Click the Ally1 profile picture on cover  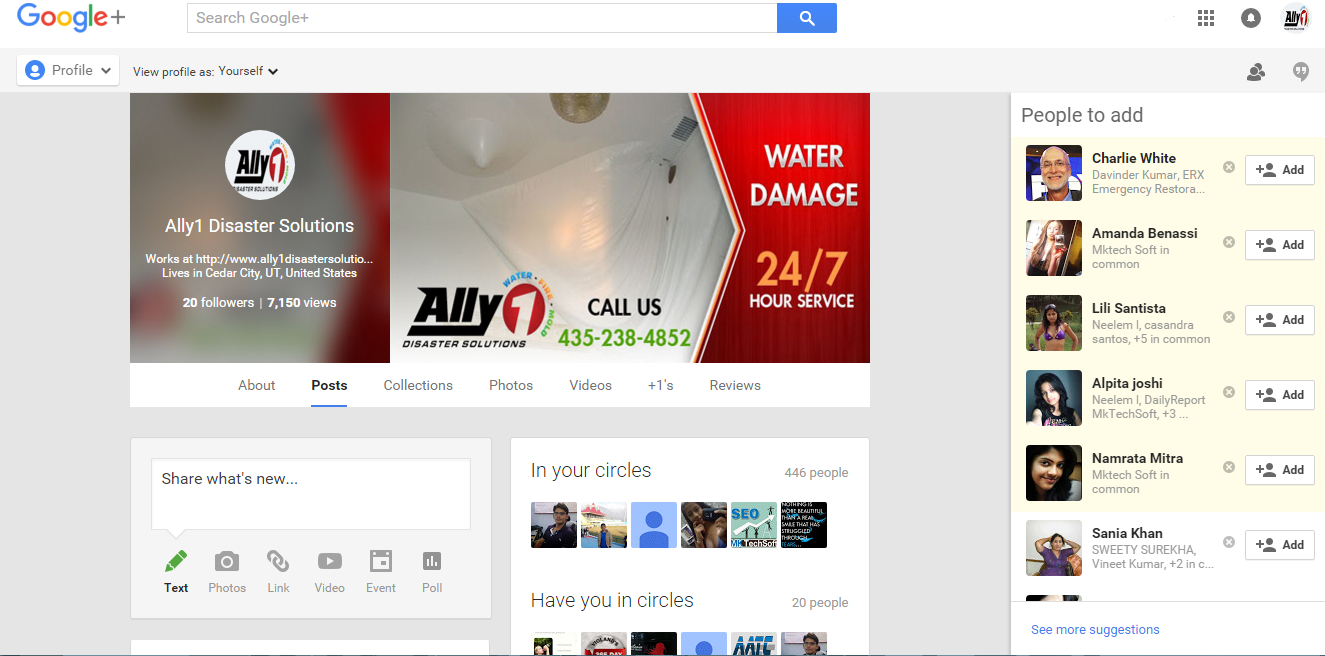(260, 165)
